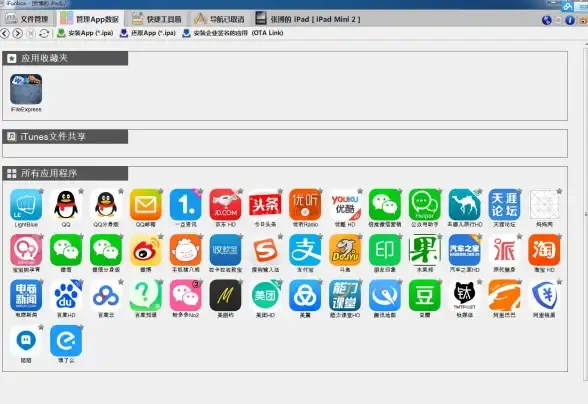Image resolution: width=588 pixels, height=404 pixels.
Task: Toggle favorite star on 百度云 app
Action: coord(121,282)
